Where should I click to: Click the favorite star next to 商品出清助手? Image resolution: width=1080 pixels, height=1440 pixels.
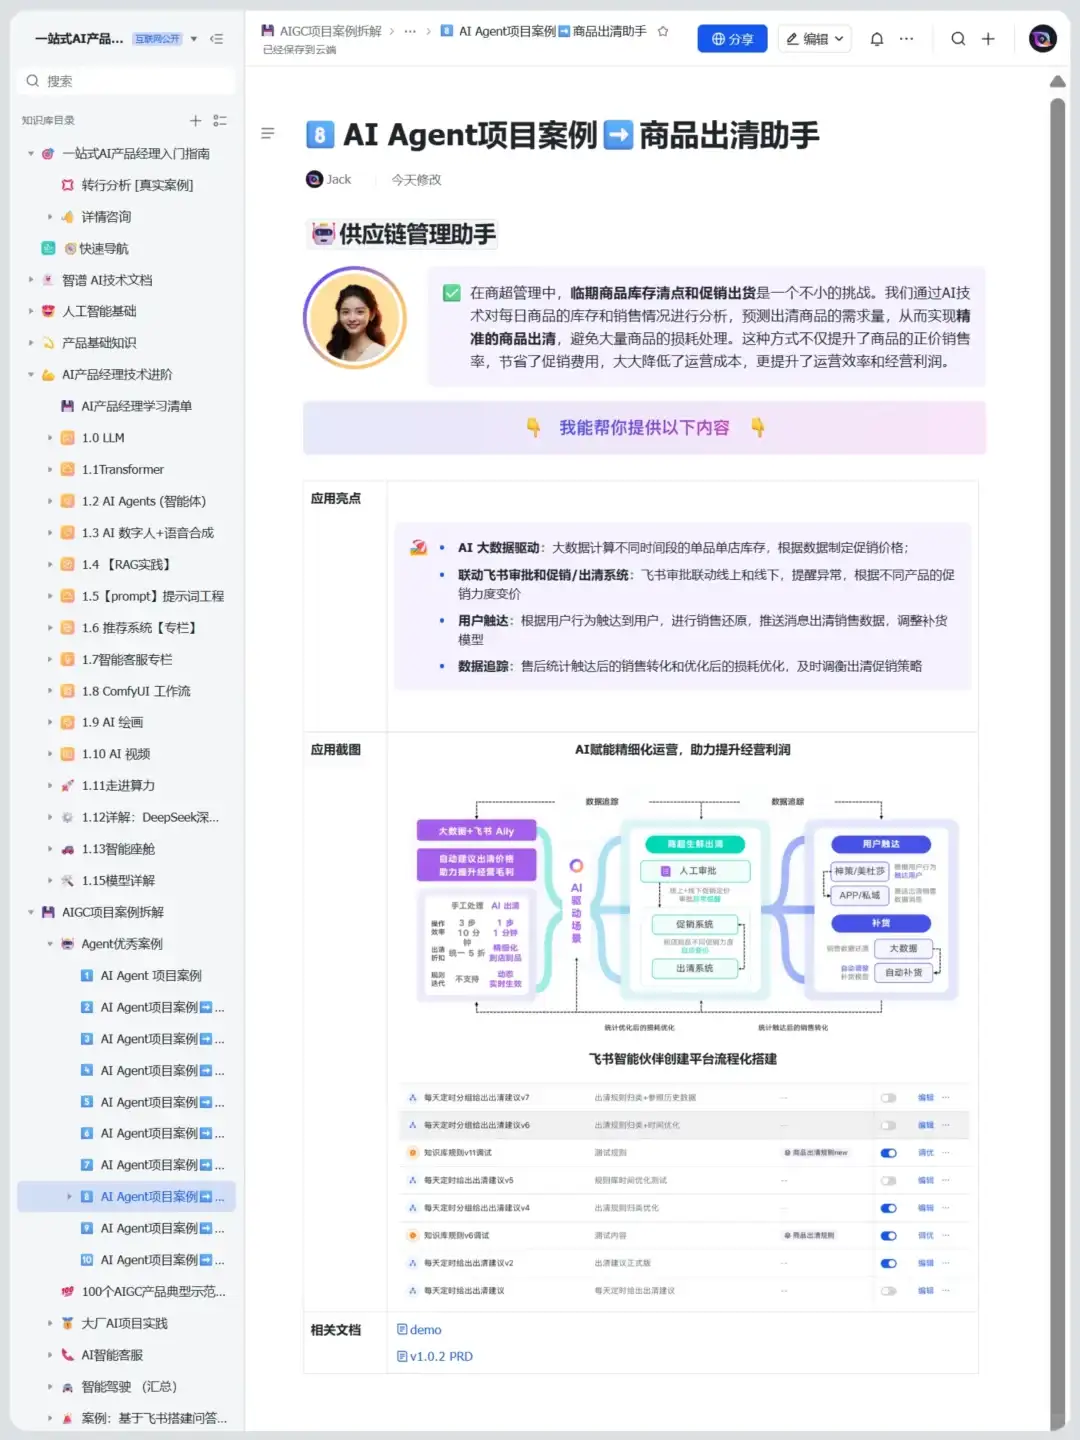[663, 31]
